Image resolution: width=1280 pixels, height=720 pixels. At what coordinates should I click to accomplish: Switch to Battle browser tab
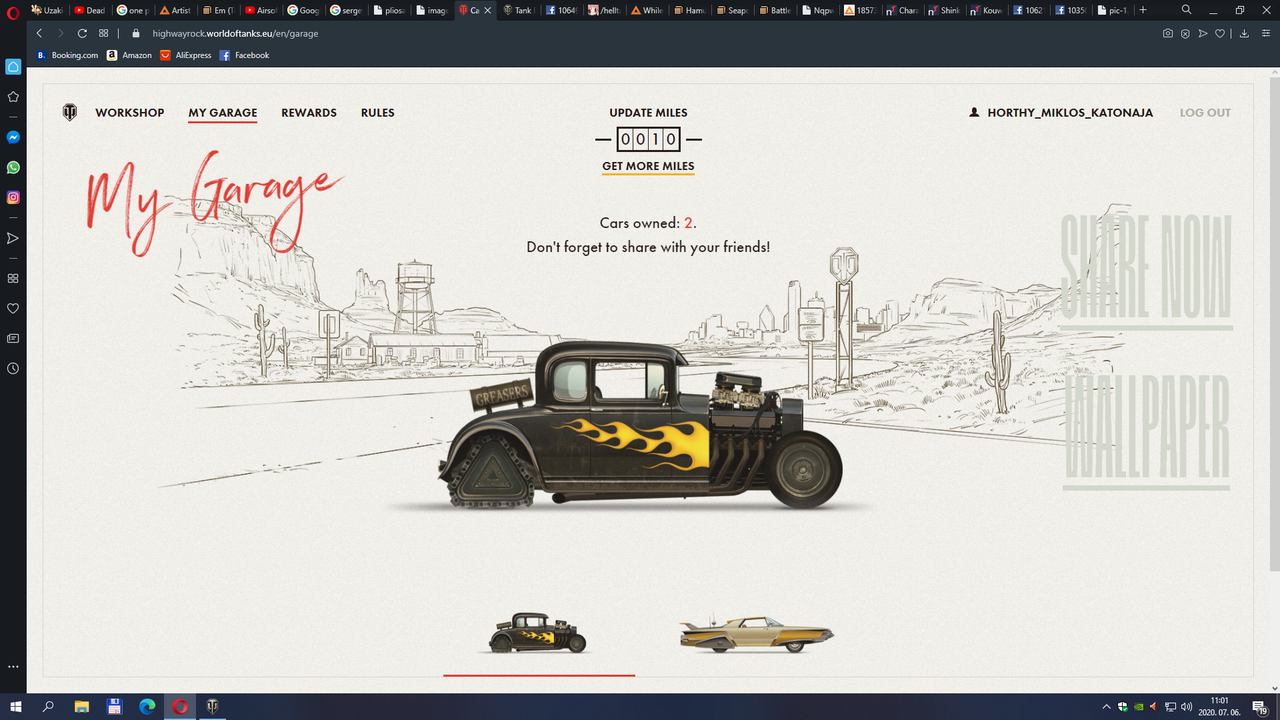coord(774,10)
